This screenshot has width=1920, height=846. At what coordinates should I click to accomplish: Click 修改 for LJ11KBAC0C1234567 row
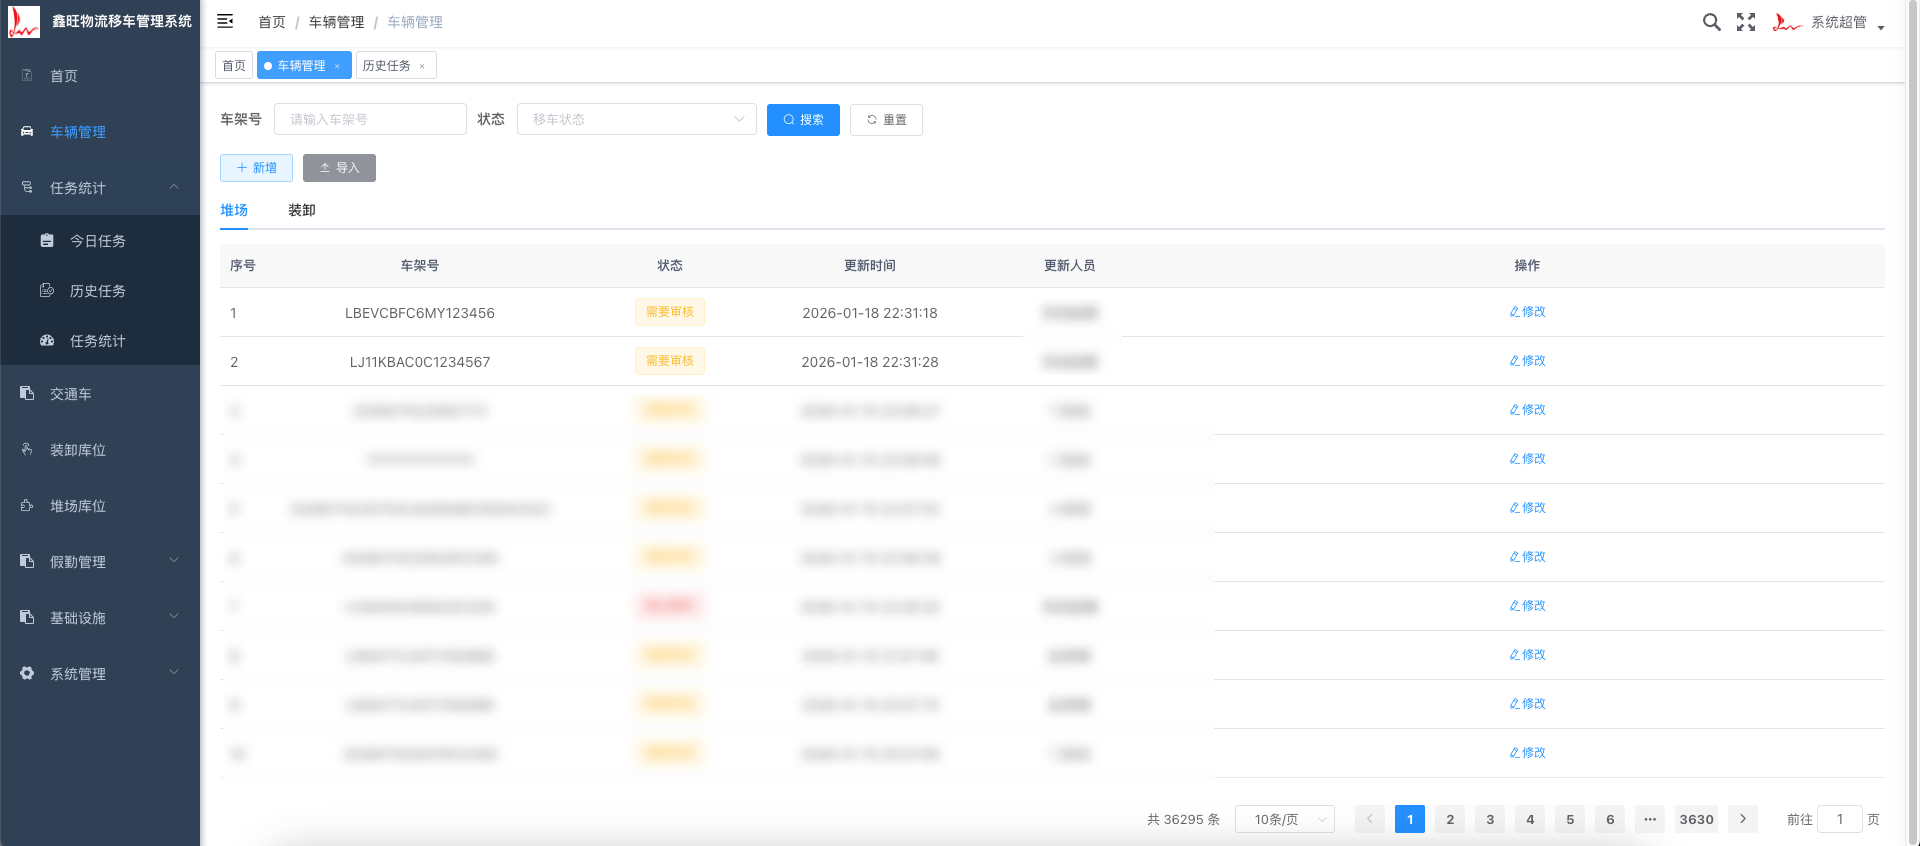pos(1527,361)
